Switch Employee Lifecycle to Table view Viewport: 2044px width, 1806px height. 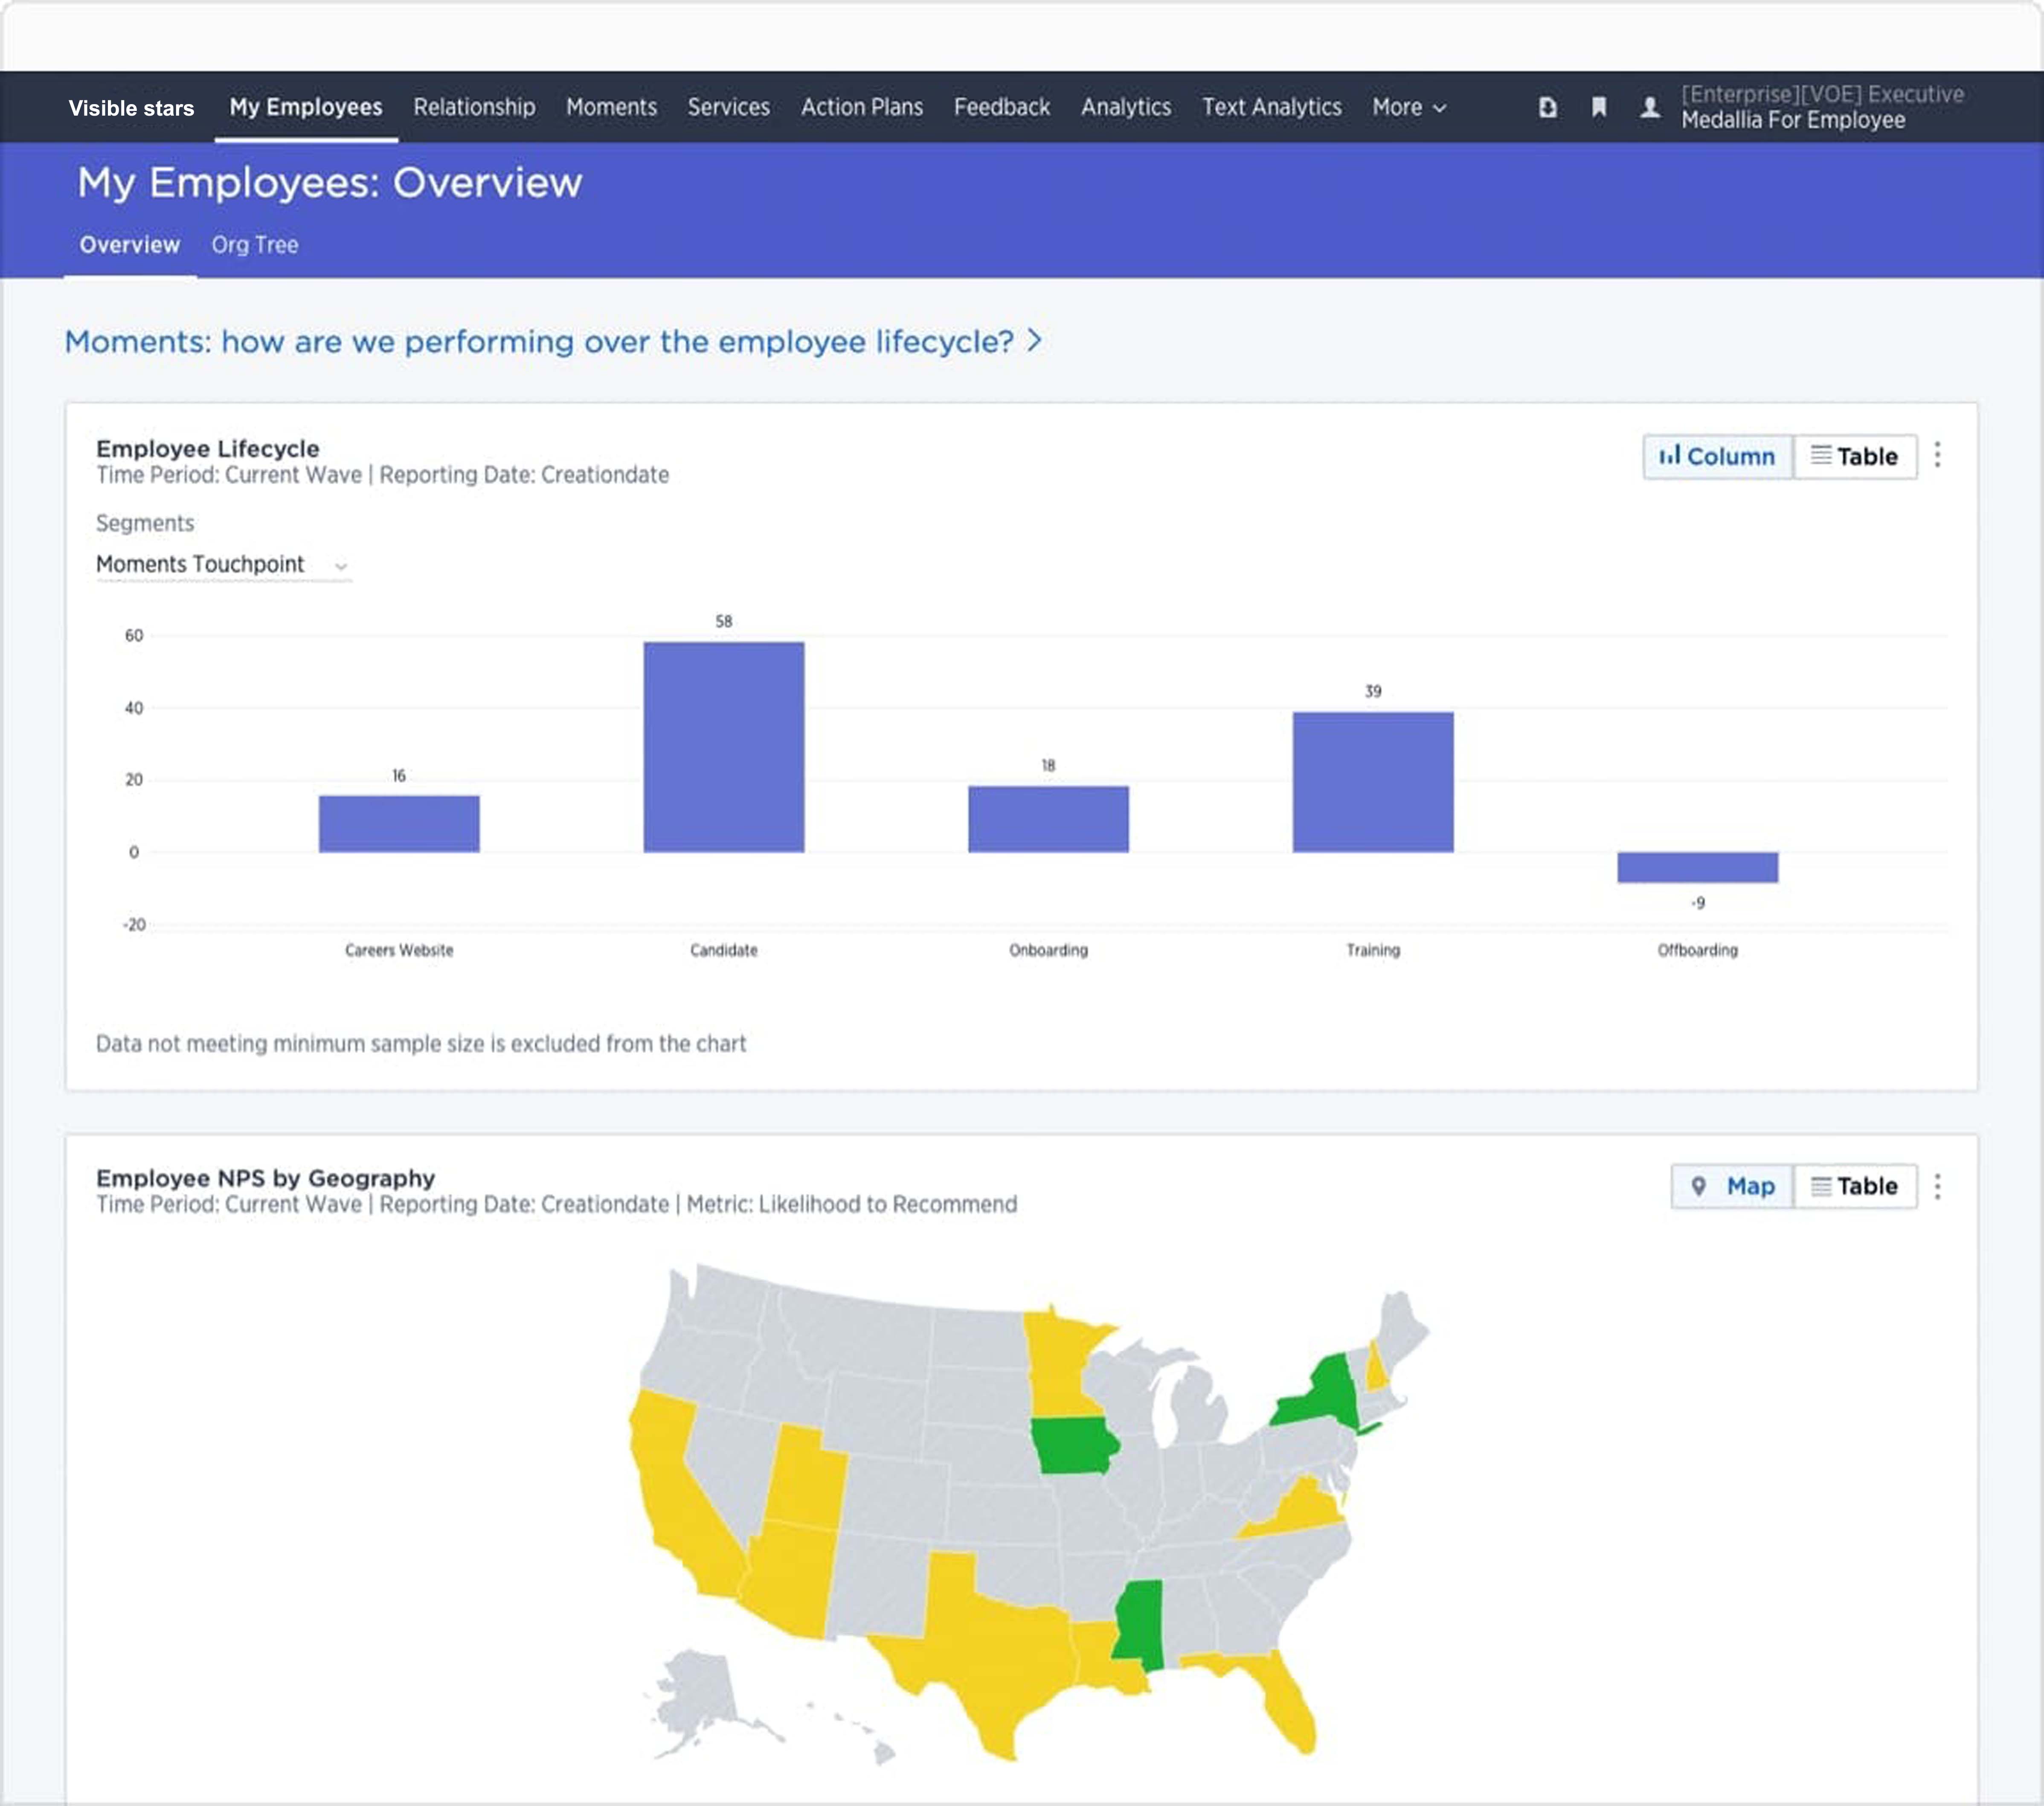tap(1854, 456)
